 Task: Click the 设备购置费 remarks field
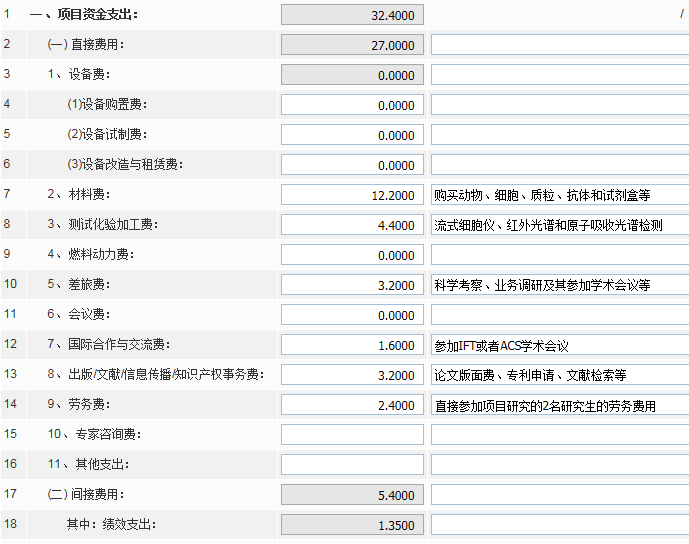(560, 105)
